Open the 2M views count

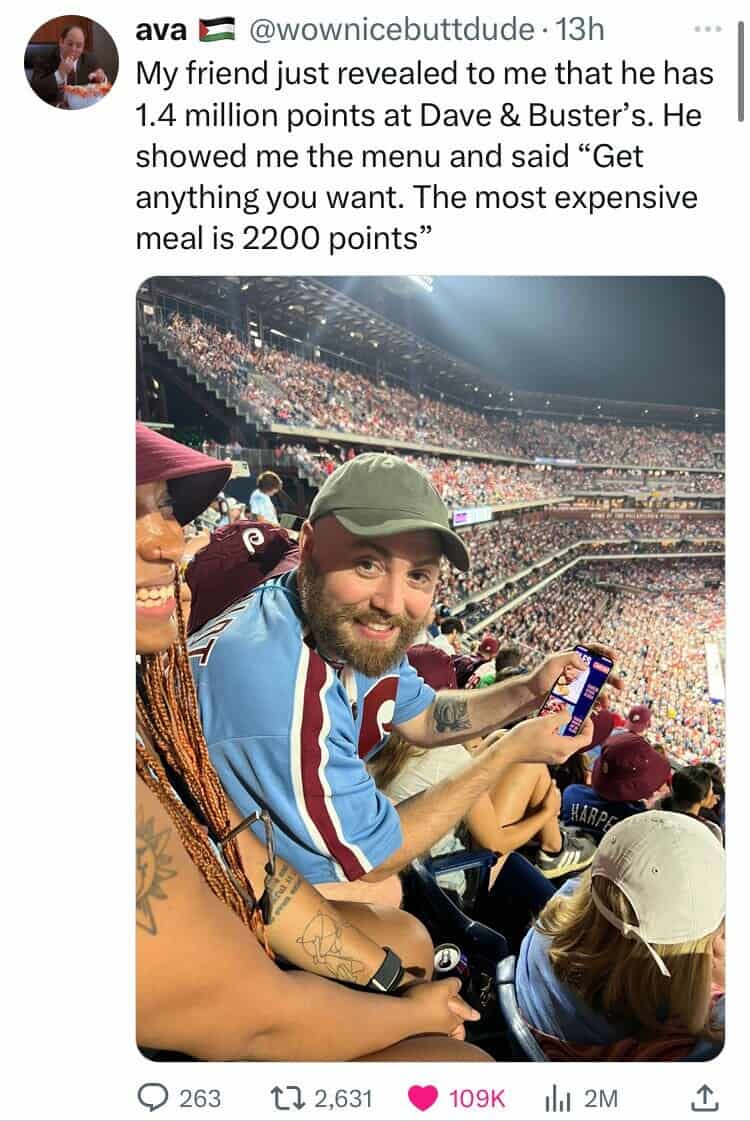pyautogui.click(x=601, y=1098)
